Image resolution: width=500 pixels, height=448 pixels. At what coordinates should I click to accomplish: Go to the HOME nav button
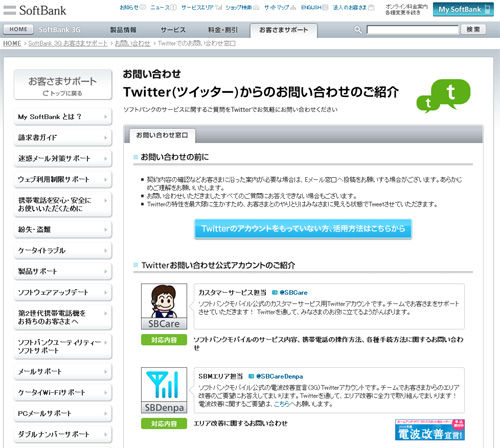tap(18, 29)
